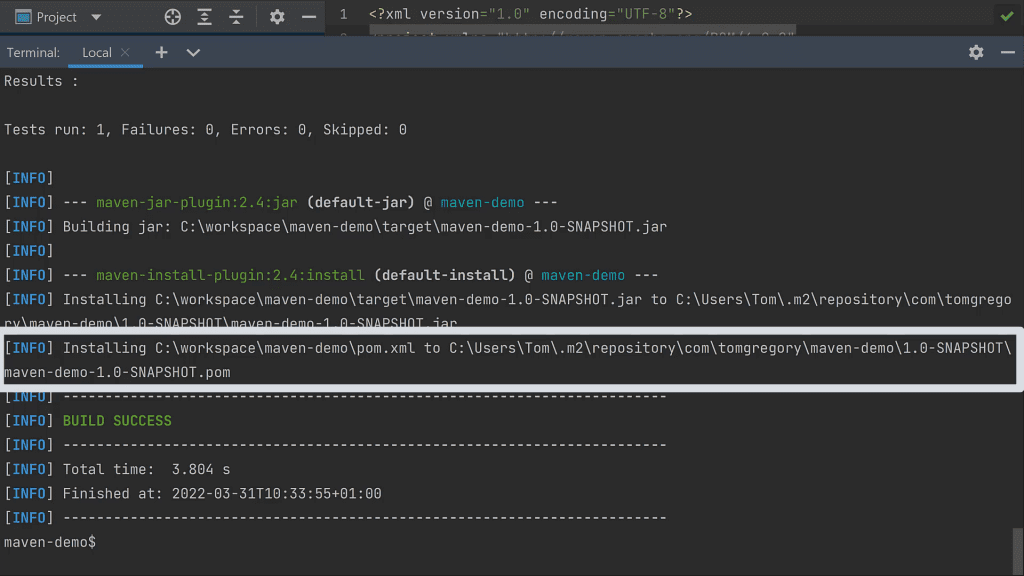
Task: Close the Local terminal tab
Action: (x=125, y=52)
